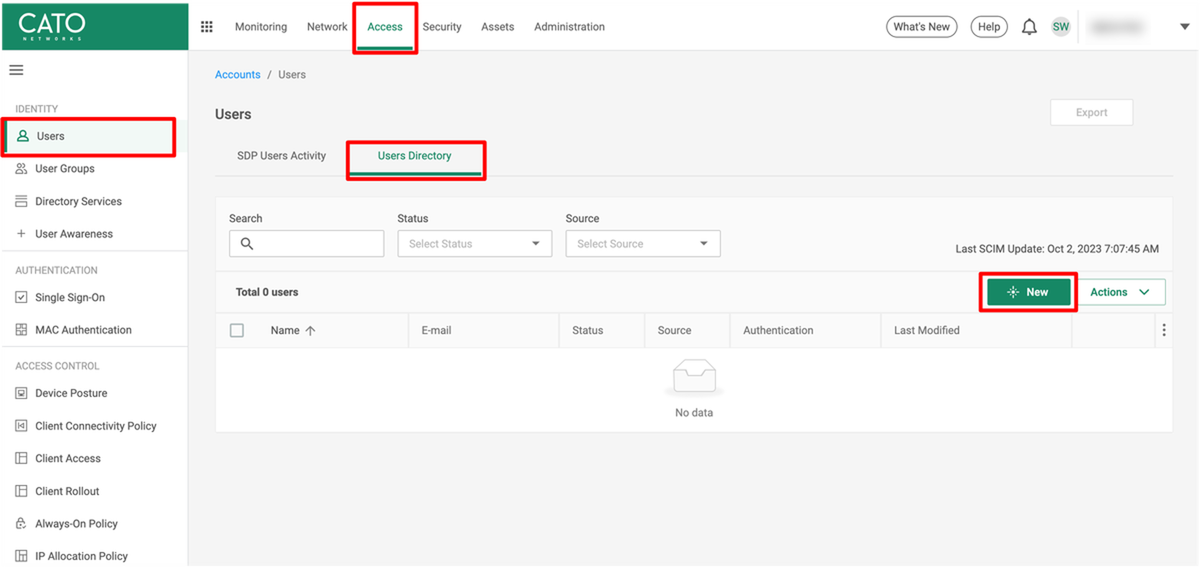Click the SW user avatar
Viewport: 1200px width, 567px height.
(1060, 27)
